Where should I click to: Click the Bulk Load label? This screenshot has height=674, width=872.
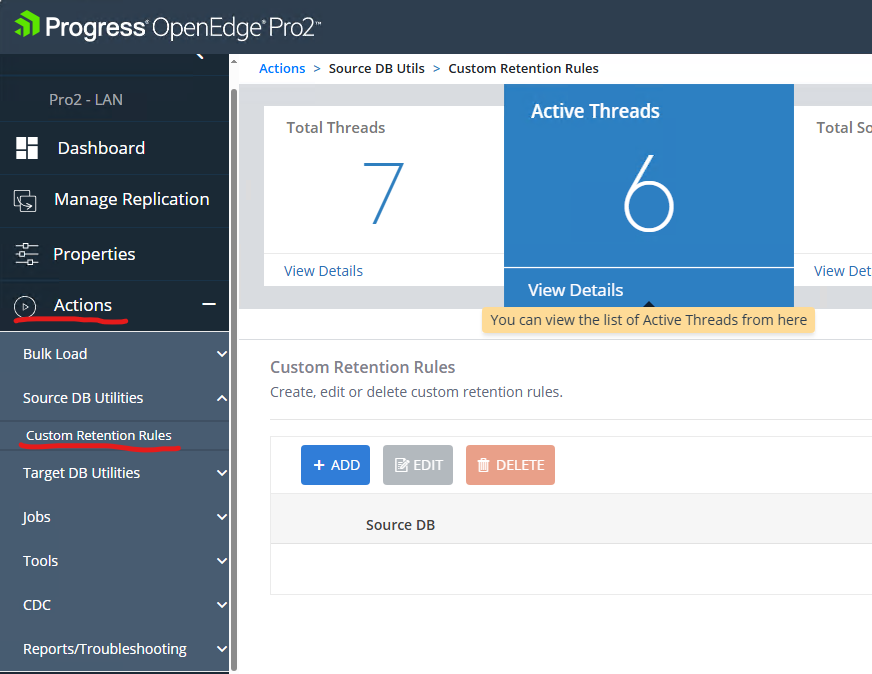(55, 354)
